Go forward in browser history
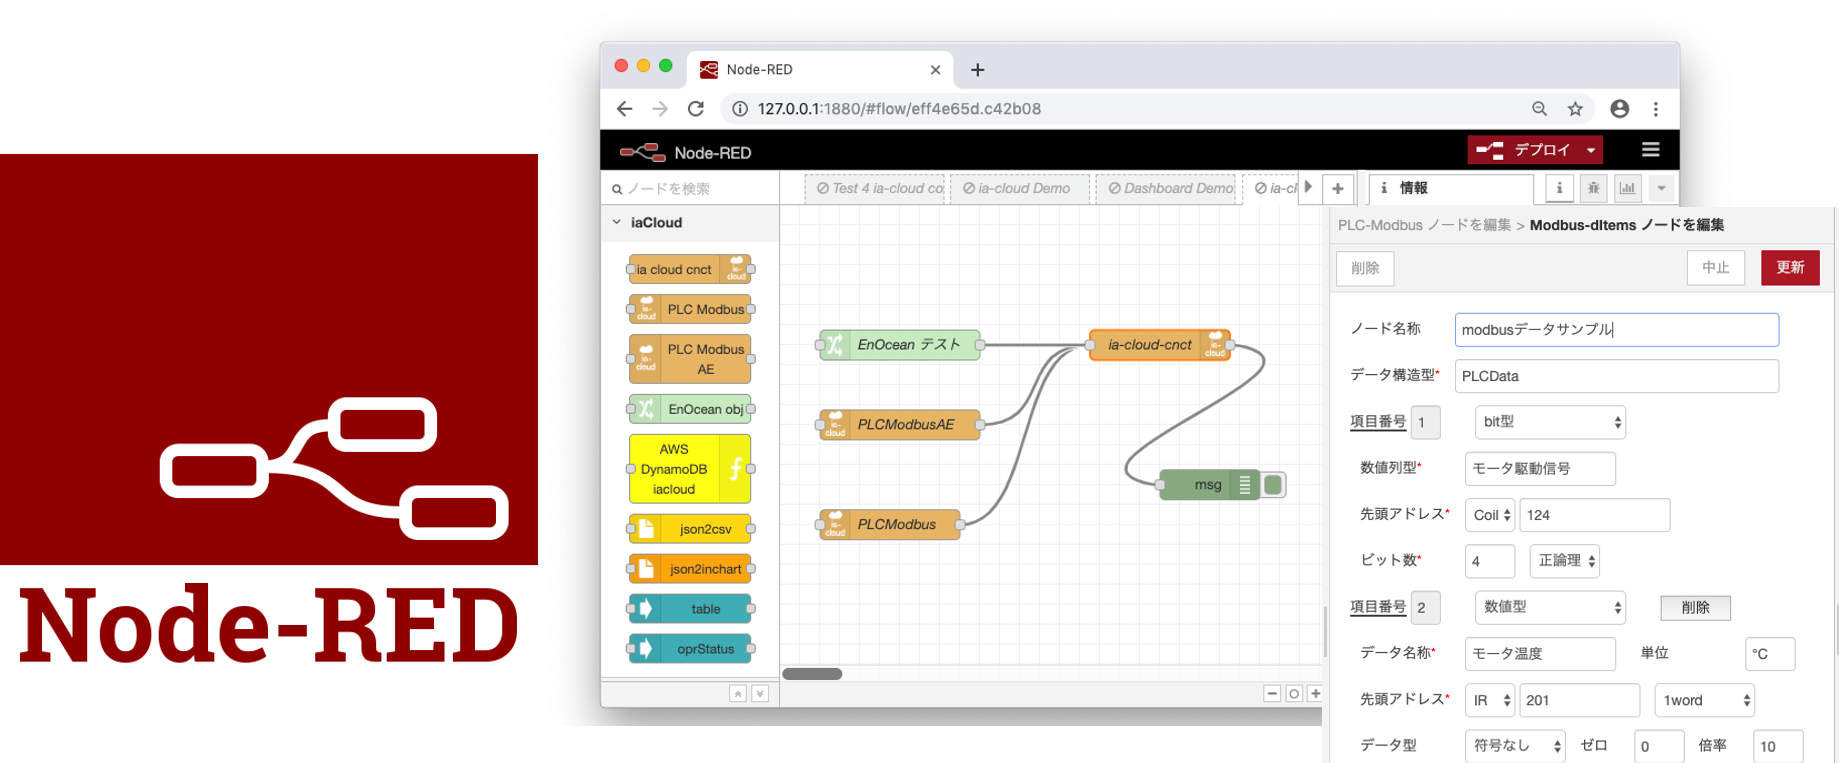Screen dimensions: 1839x763 coord(660,109)
